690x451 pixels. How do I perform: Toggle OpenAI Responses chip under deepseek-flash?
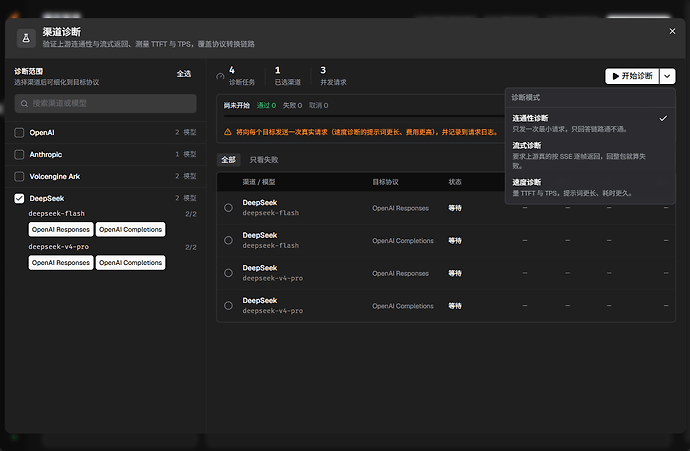(61, 229)
